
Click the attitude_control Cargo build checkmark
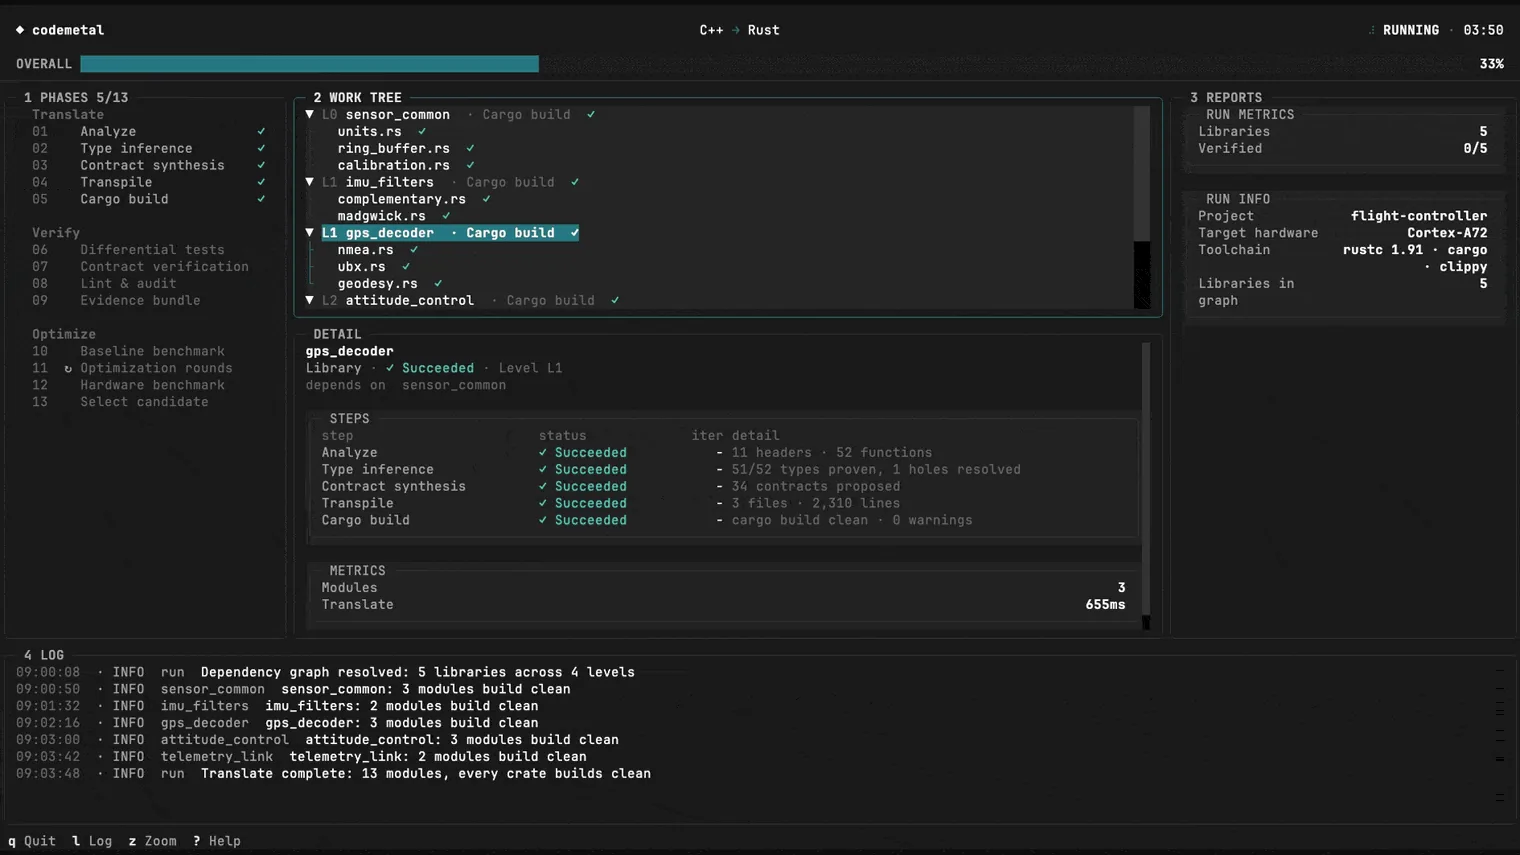615,301
